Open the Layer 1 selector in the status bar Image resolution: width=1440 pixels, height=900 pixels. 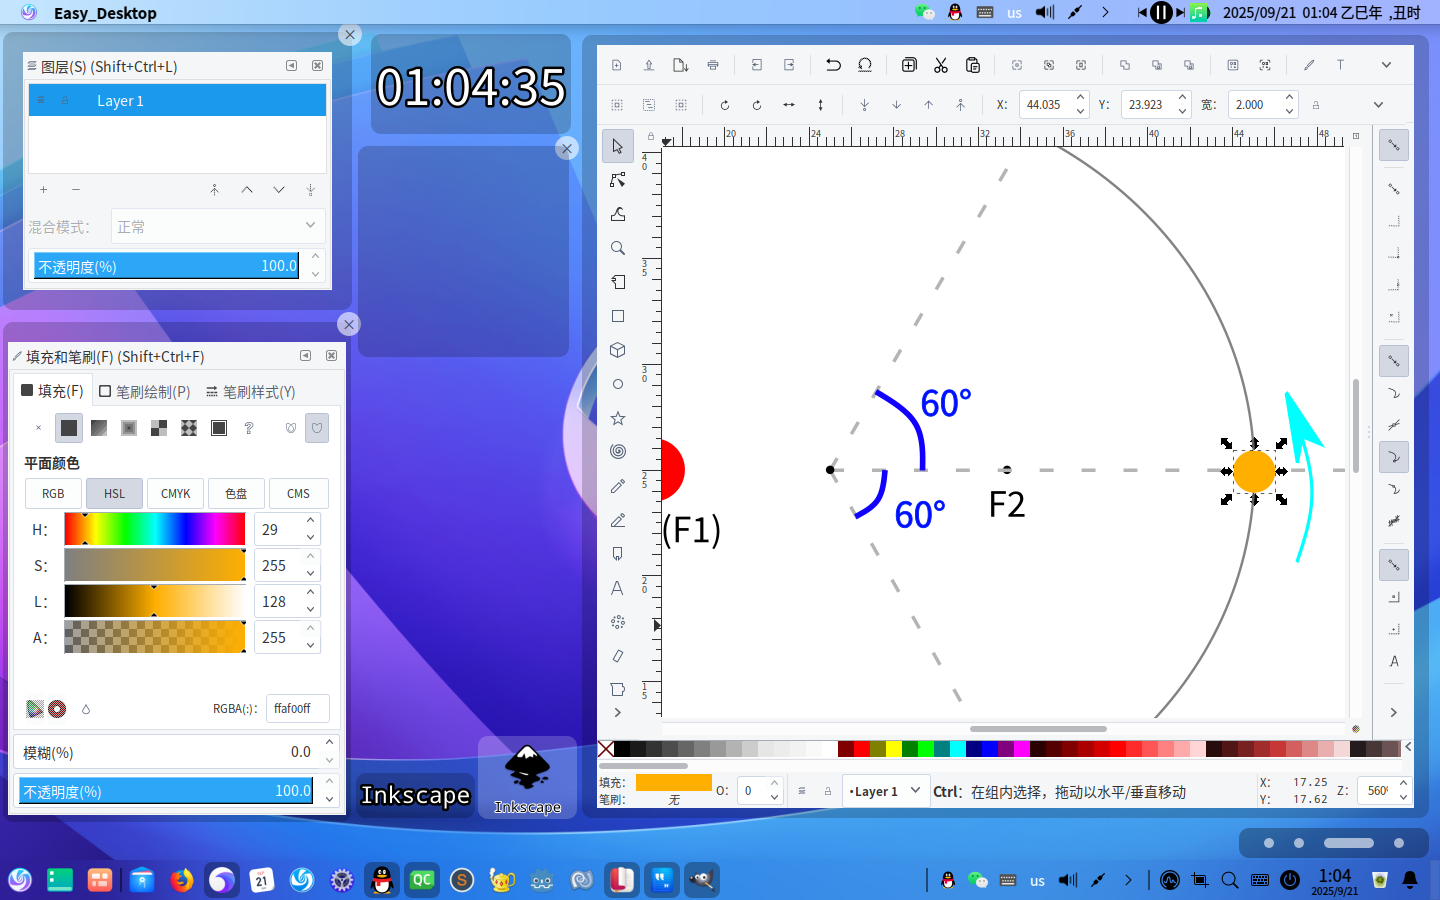(886, 791)
